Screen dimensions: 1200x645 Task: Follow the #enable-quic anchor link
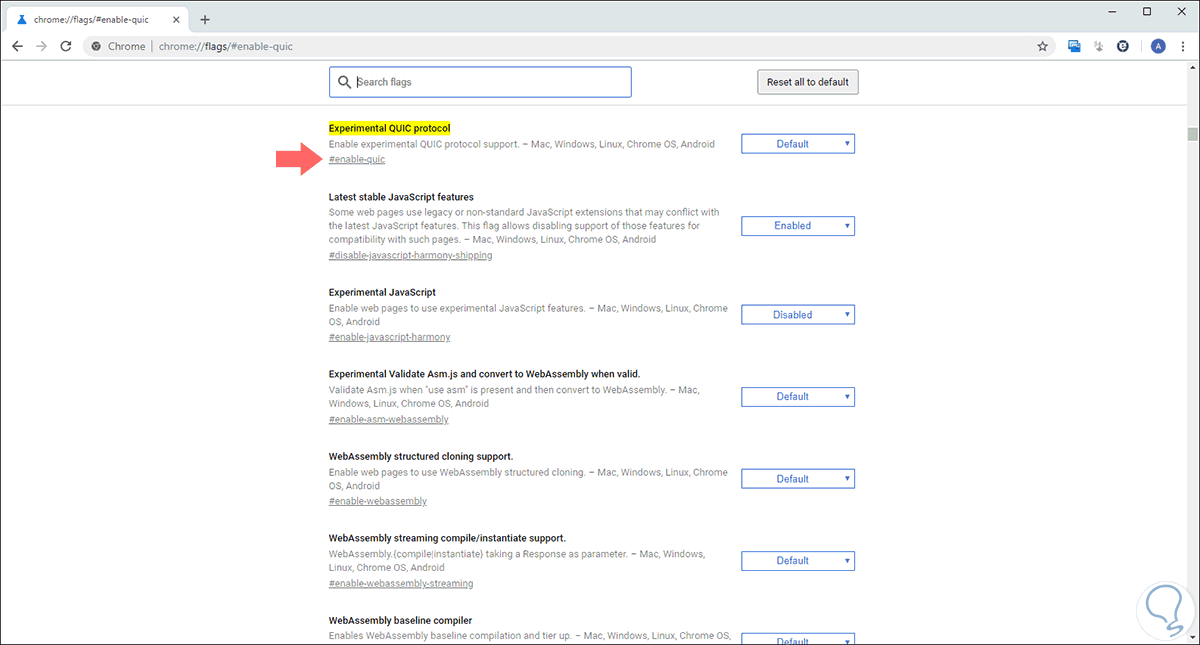point(357,160)
